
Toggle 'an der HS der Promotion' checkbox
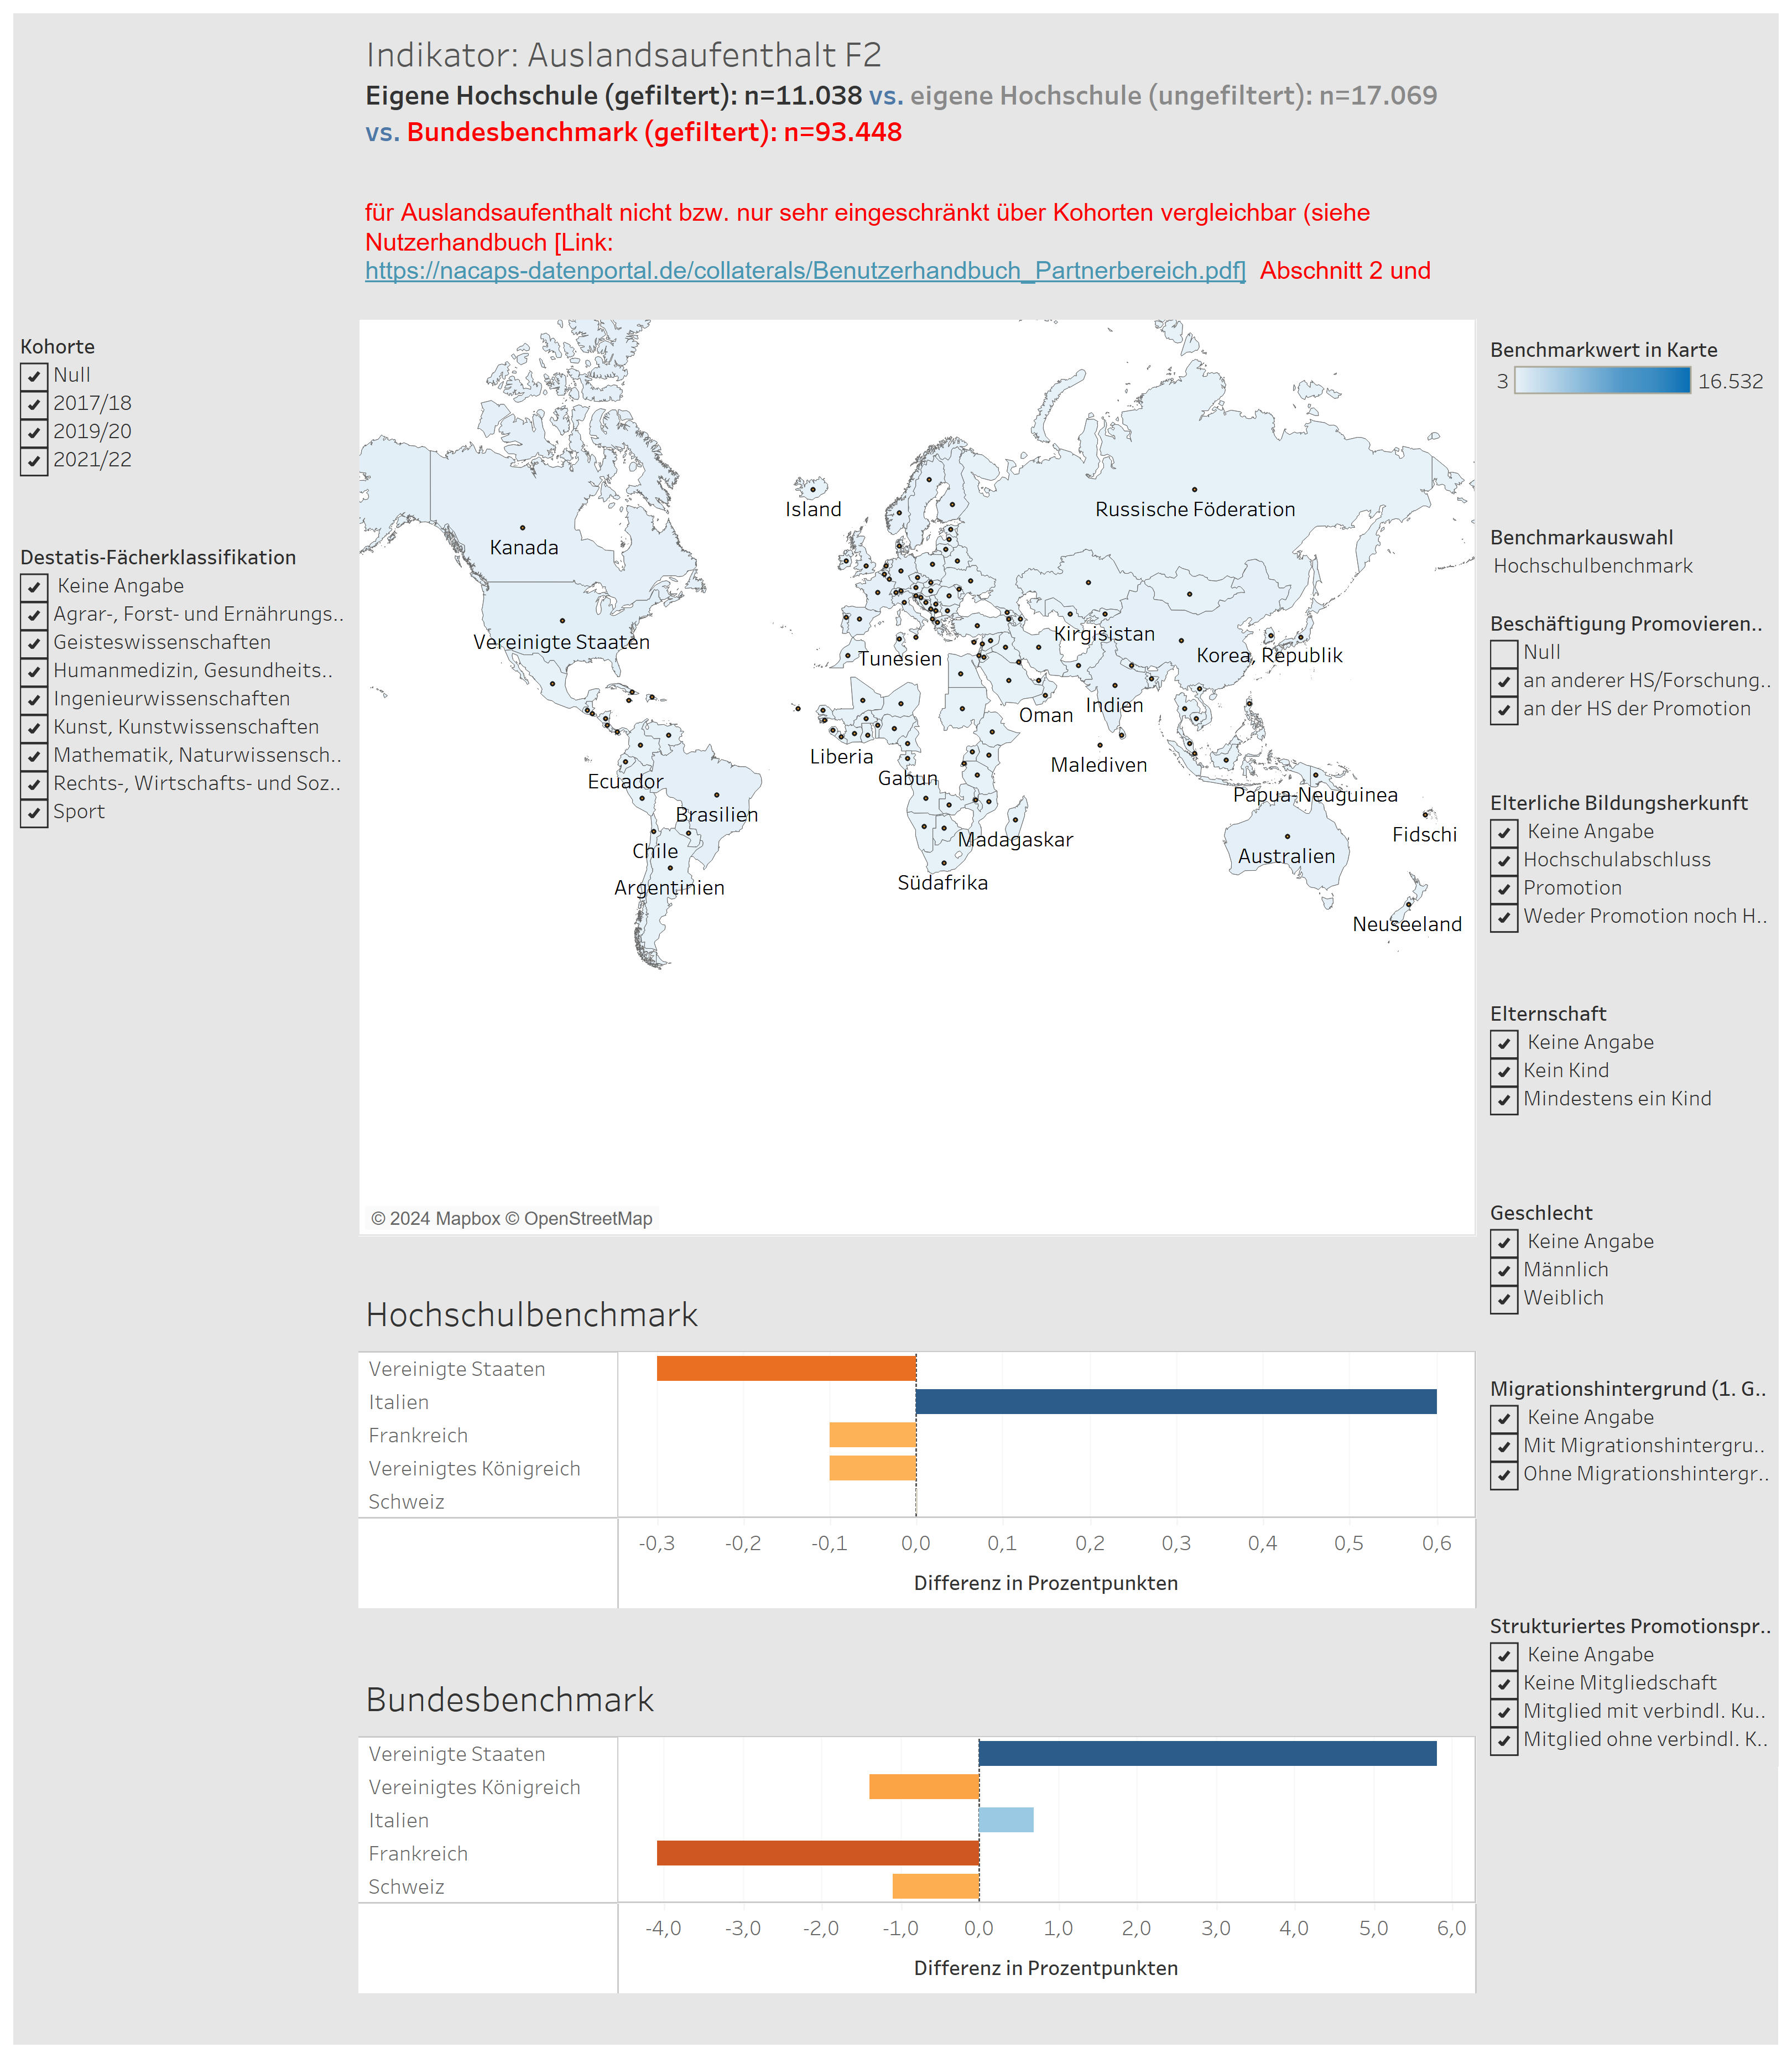[1504, 709]
